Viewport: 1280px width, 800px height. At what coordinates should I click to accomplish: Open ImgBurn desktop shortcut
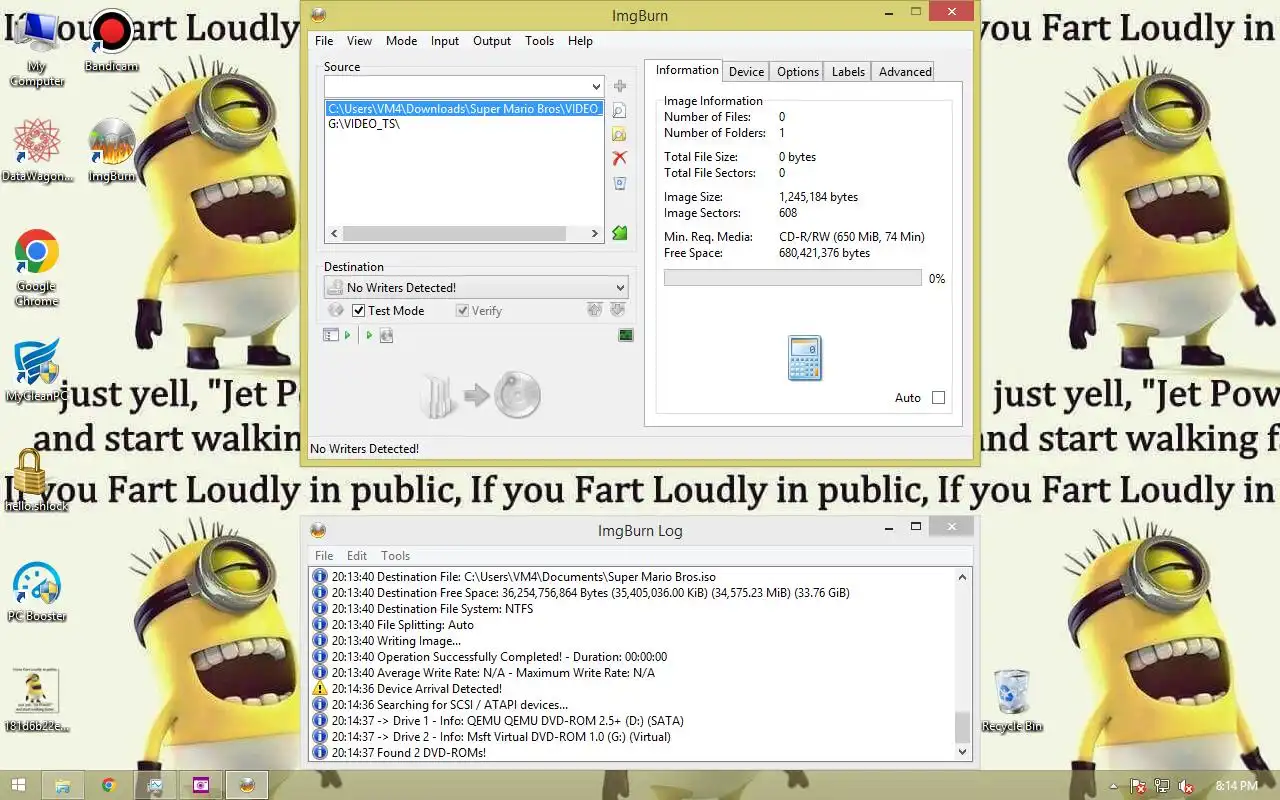(111, 150)
